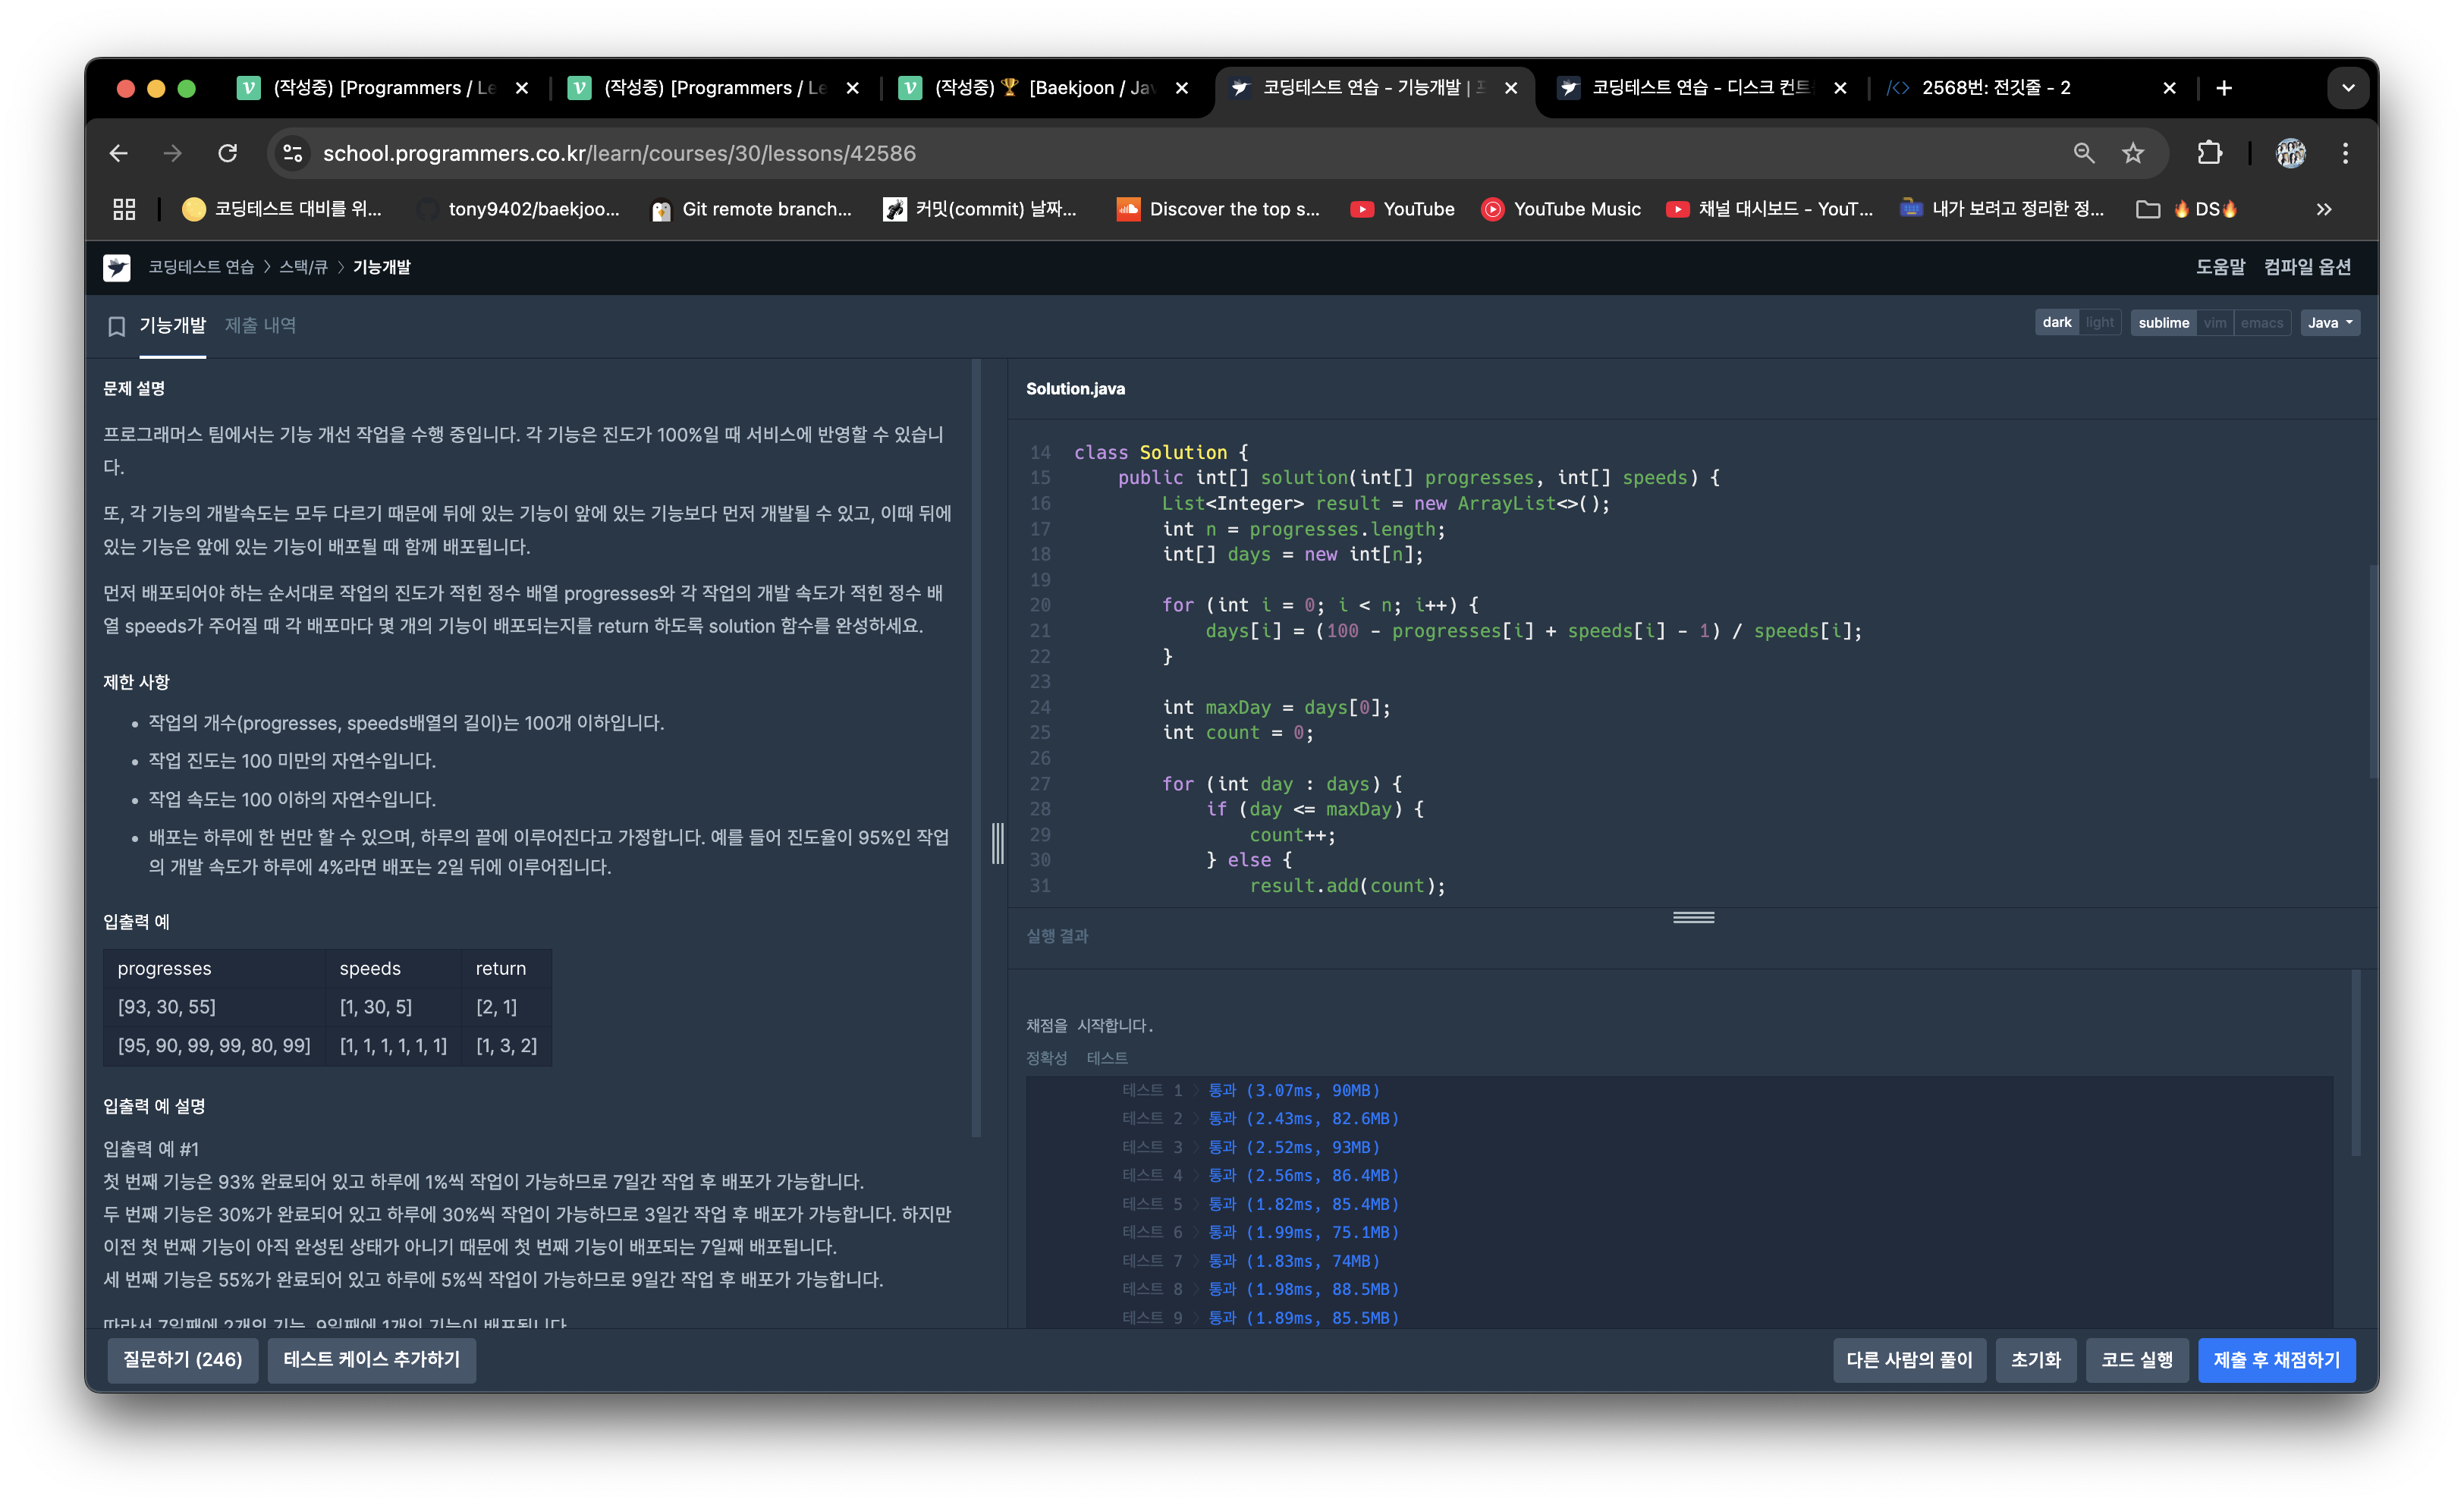Click the browser forward arrow
Viewport: 2464px width, 1505px height.
coord(173,153)
